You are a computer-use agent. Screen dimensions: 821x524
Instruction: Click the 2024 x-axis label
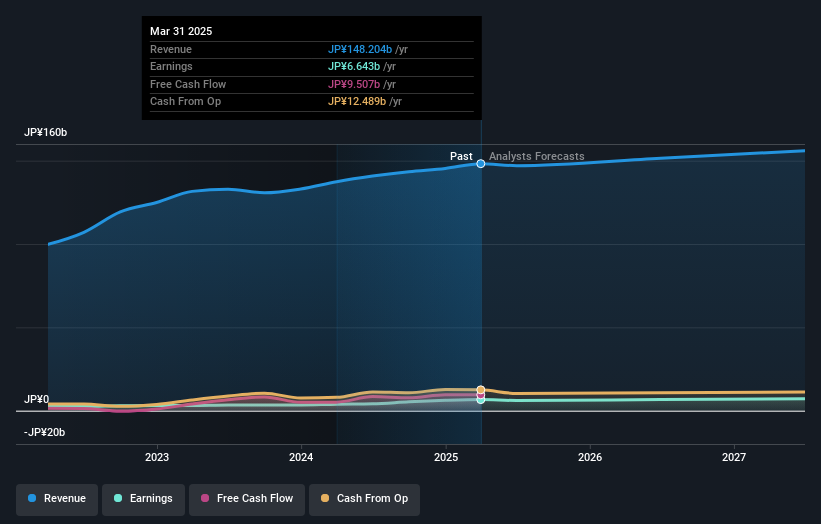301,458
